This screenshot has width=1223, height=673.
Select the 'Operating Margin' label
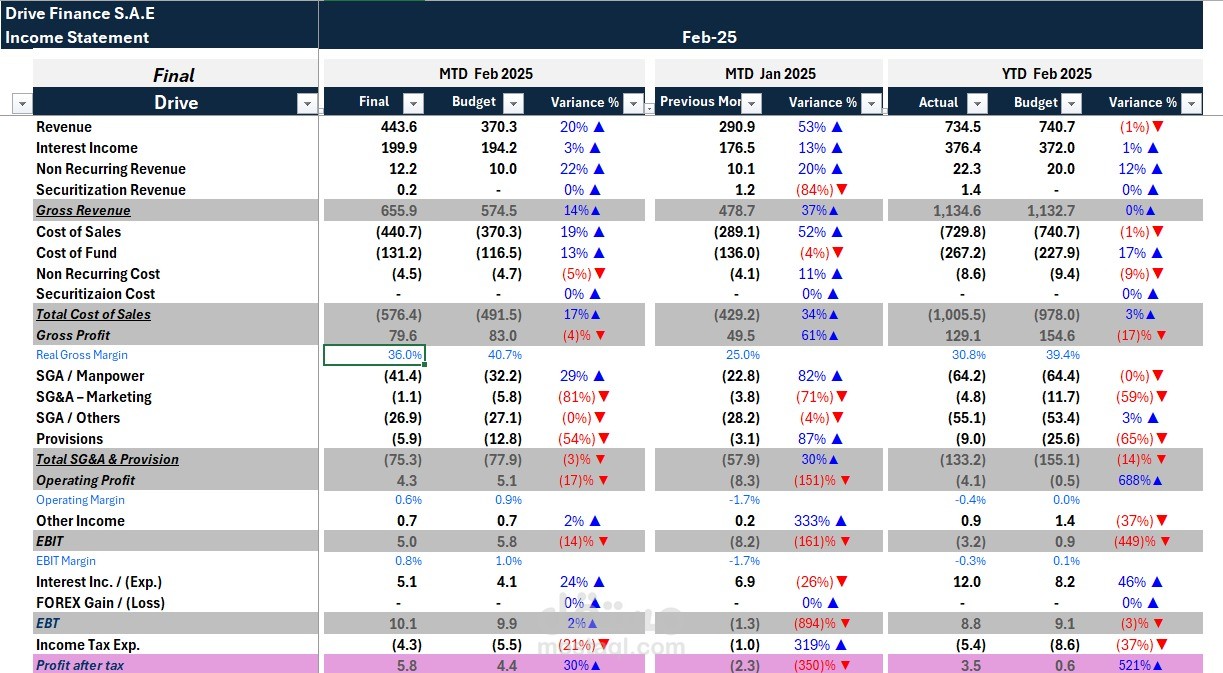click(x=81, y=500)
